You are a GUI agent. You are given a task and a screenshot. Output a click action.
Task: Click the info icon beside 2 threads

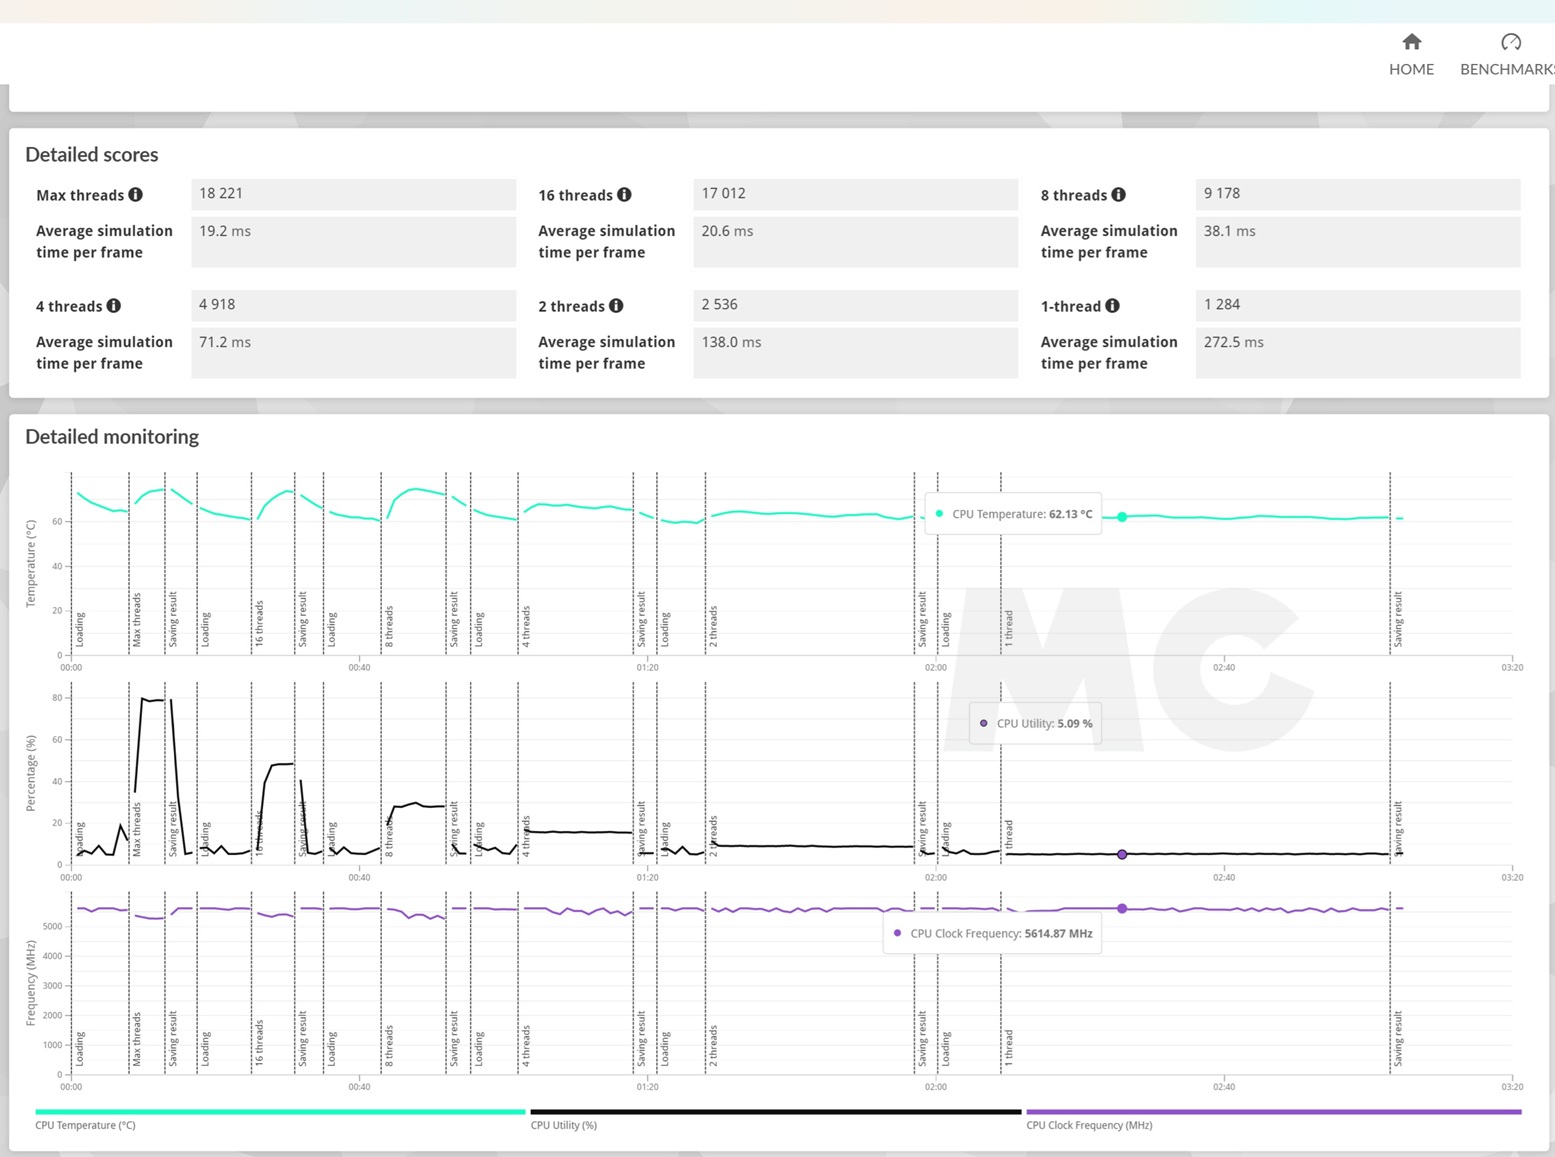point(616,306)
